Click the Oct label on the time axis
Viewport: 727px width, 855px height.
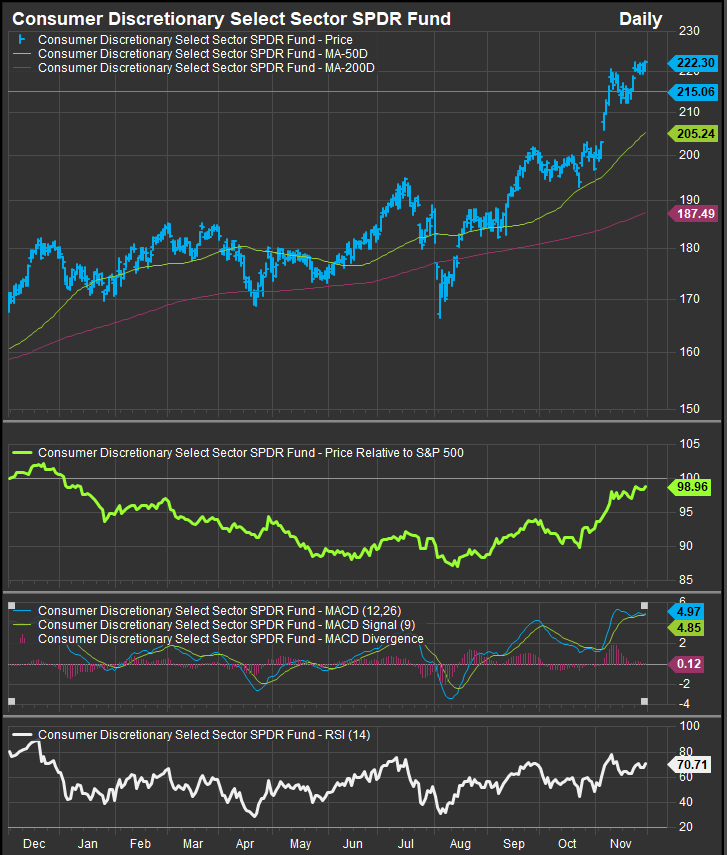pos(567,844)
